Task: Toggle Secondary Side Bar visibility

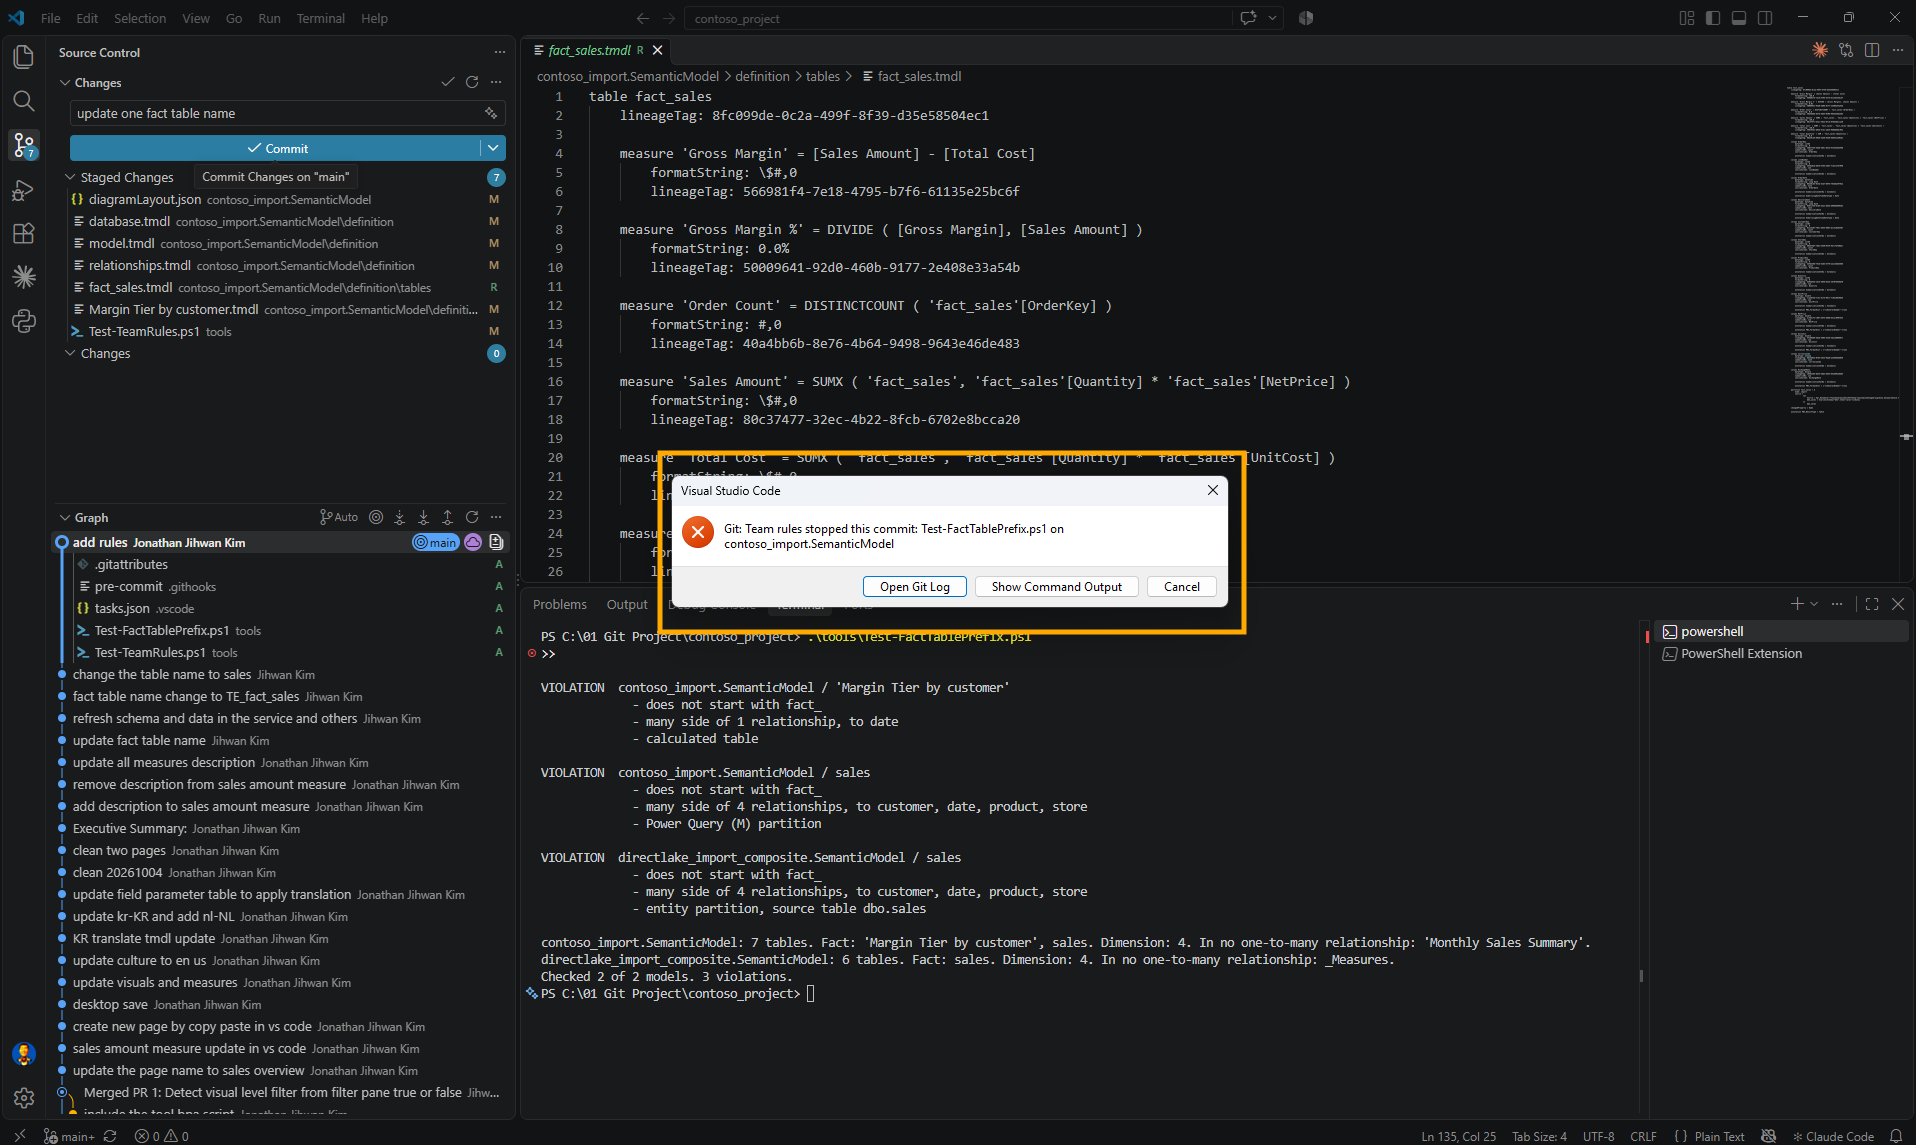Action: tap(1765, 18)
